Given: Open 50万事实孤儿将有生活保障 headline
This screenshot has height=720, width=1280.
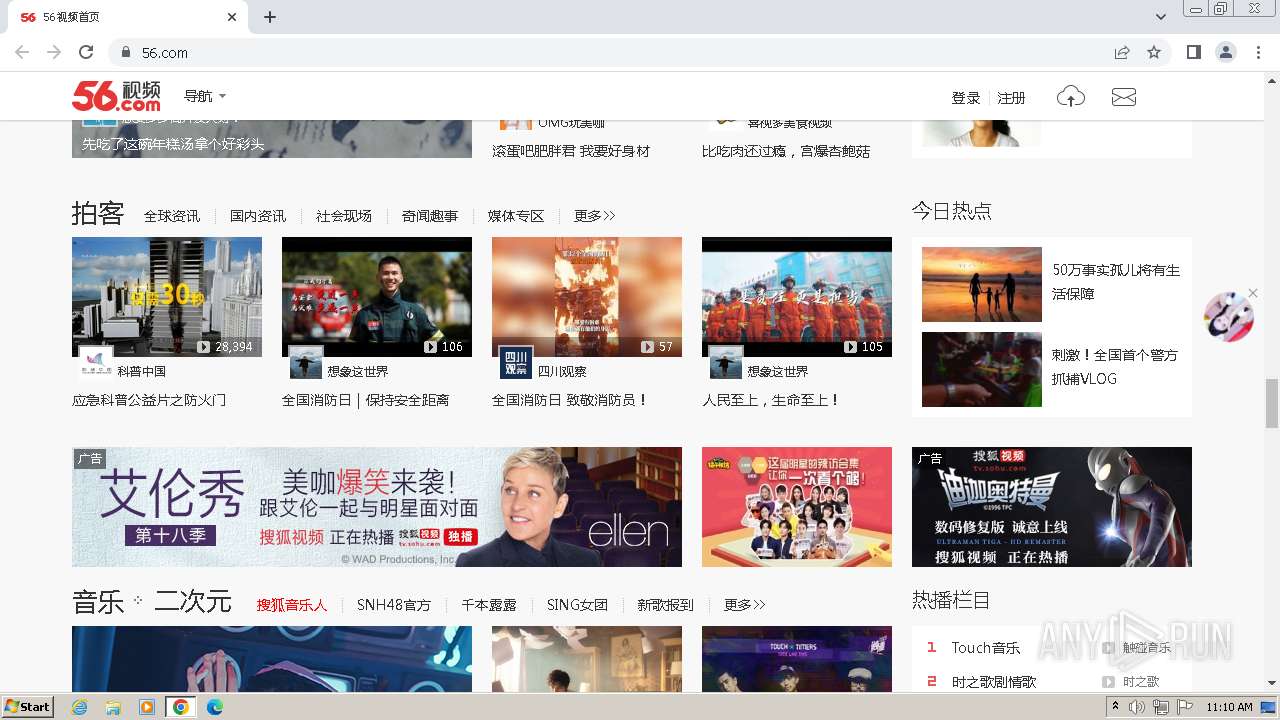Looking at the screenshot, I should (x=1116, y=282).
